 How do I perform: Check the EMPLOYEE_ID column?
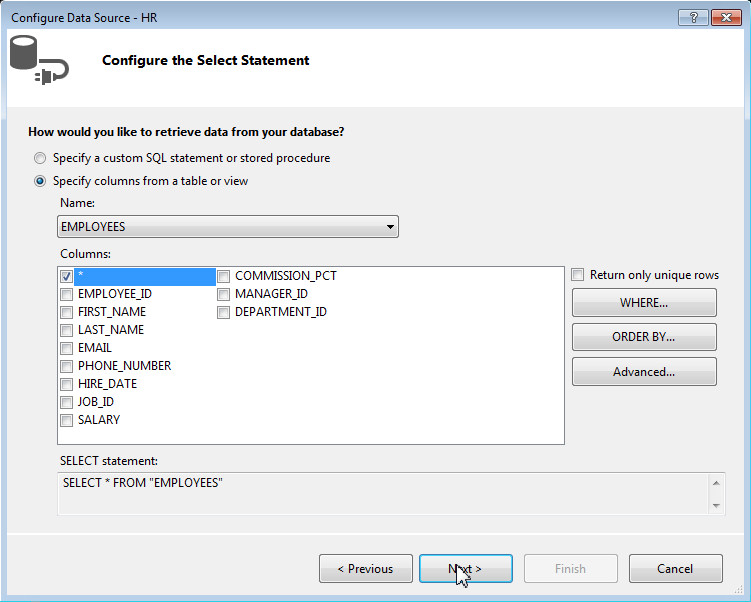67,294
